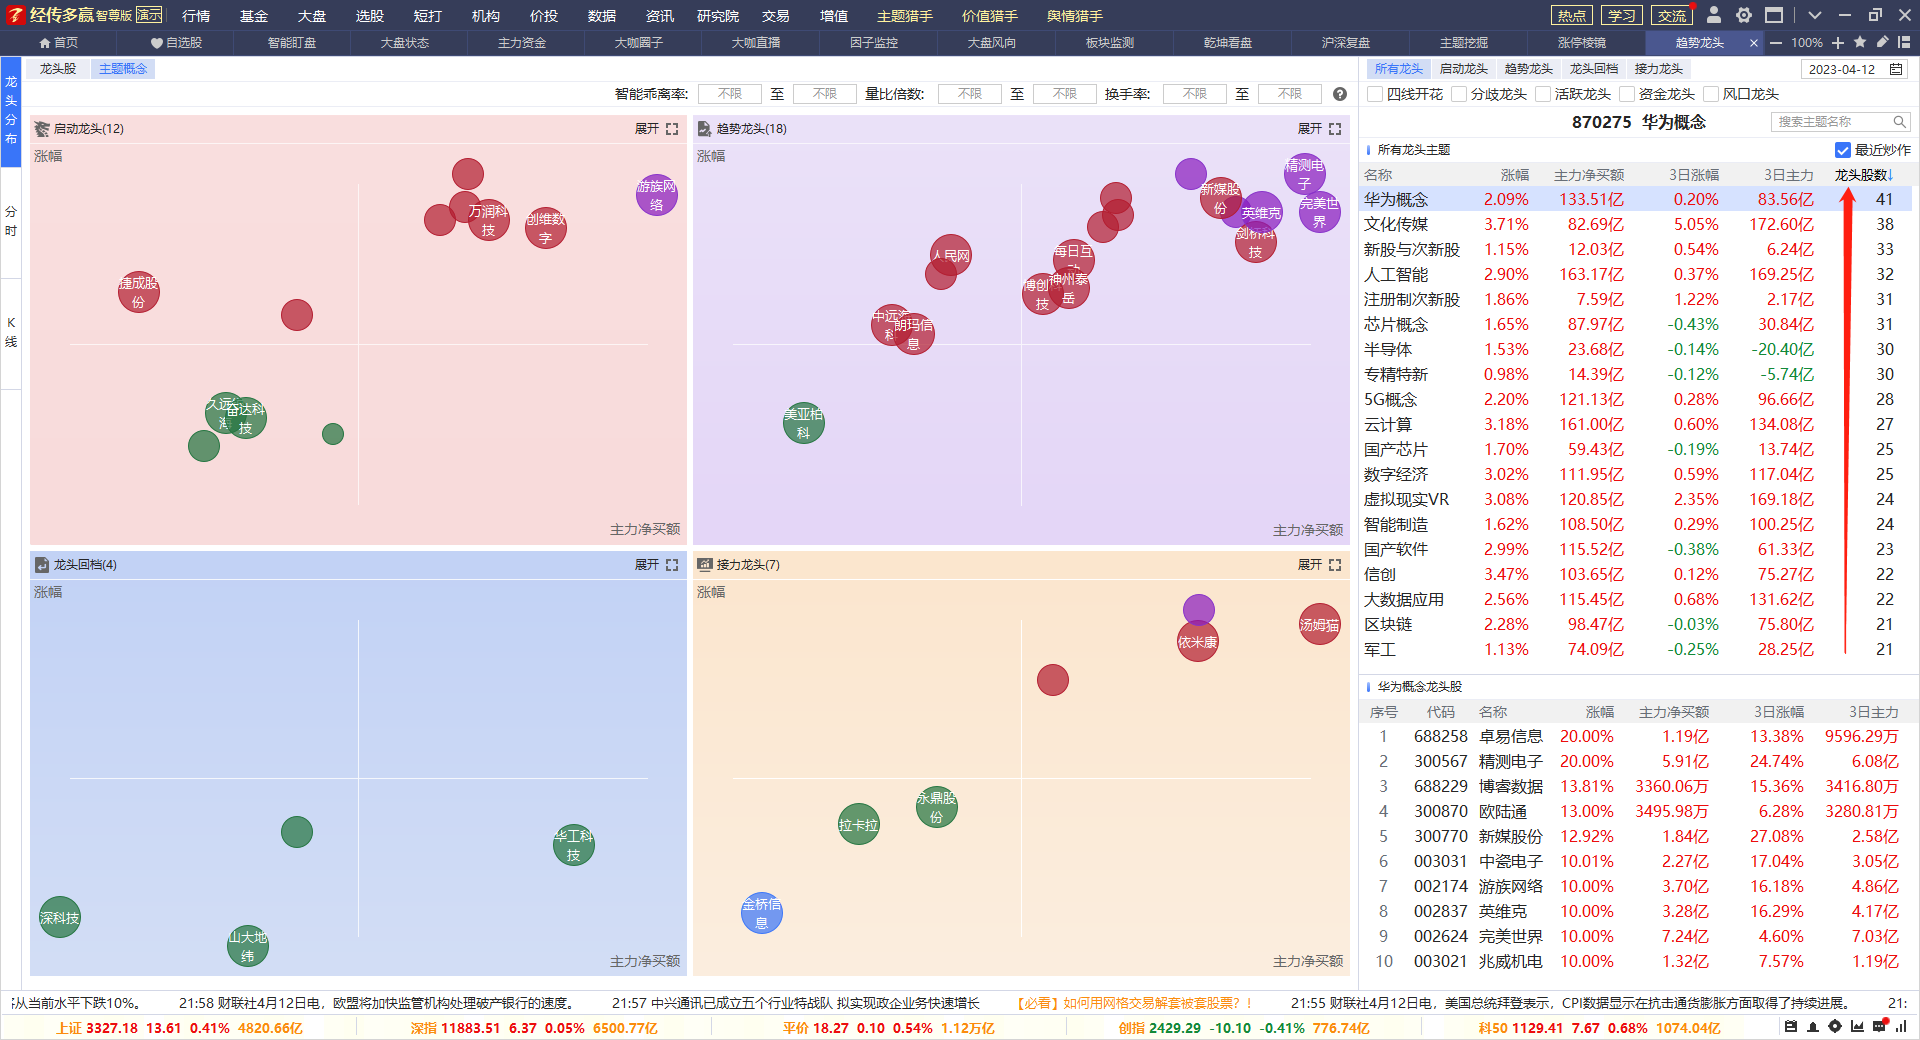The height and width of the screenshot is (1040, 1920).
Task: Toggle the 资金龙头 checkbox
Action: [x=1628, y=94]
